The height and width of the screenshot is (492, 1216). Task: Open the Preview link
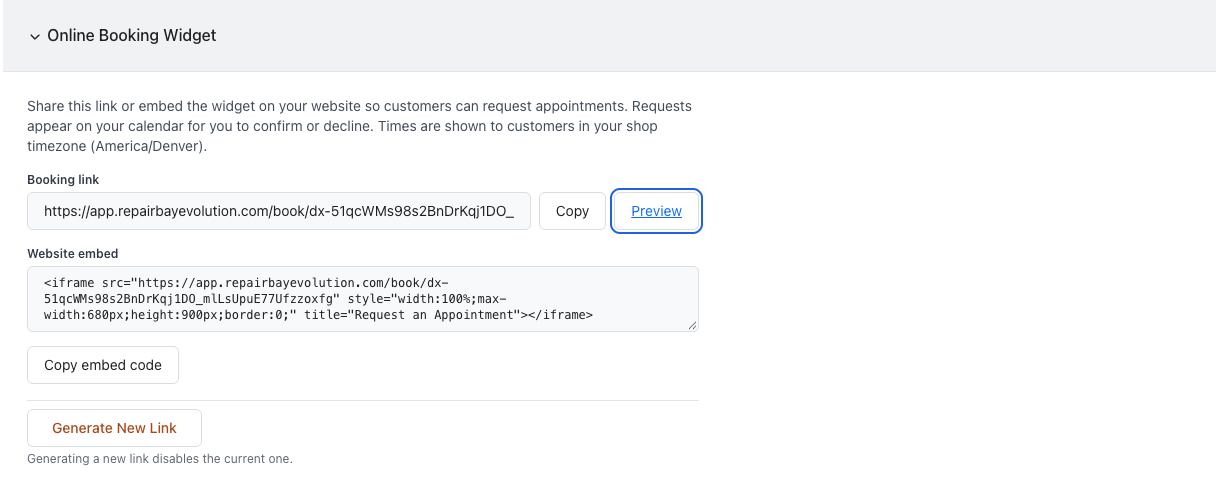point(656,211)
